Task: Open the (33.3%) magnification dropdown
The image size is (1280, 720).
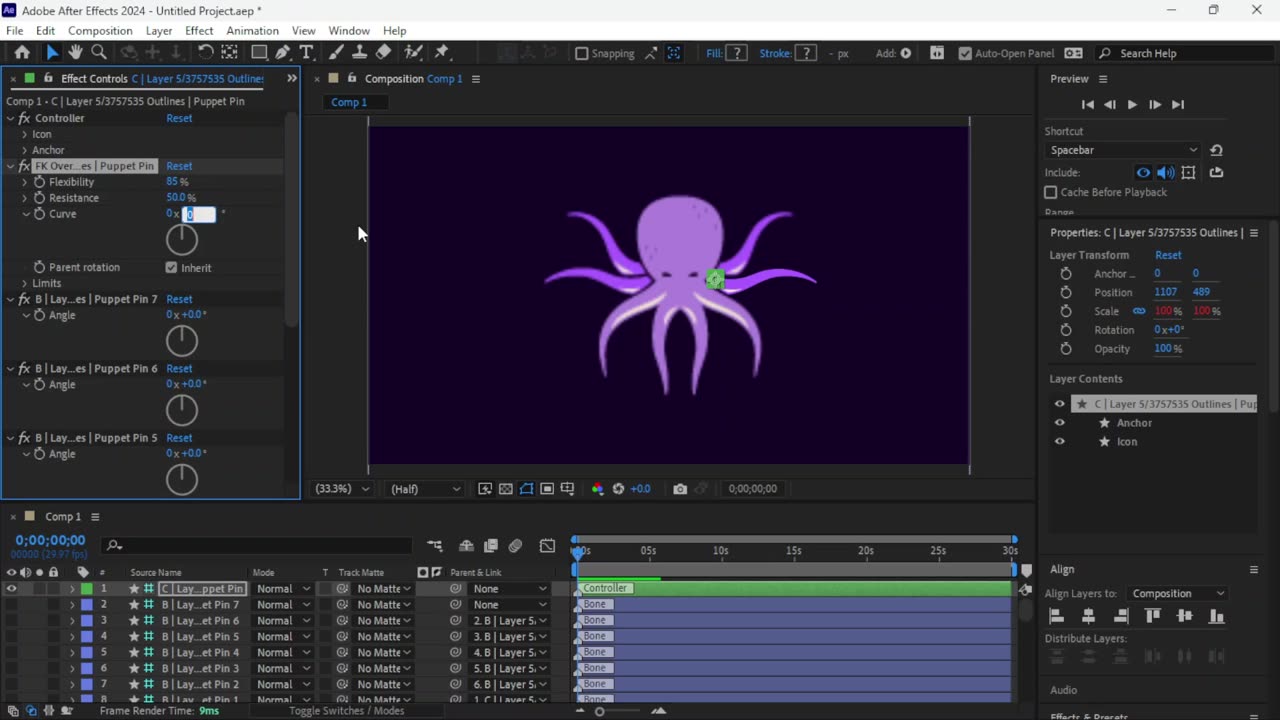Action: [x=342, y=489]
